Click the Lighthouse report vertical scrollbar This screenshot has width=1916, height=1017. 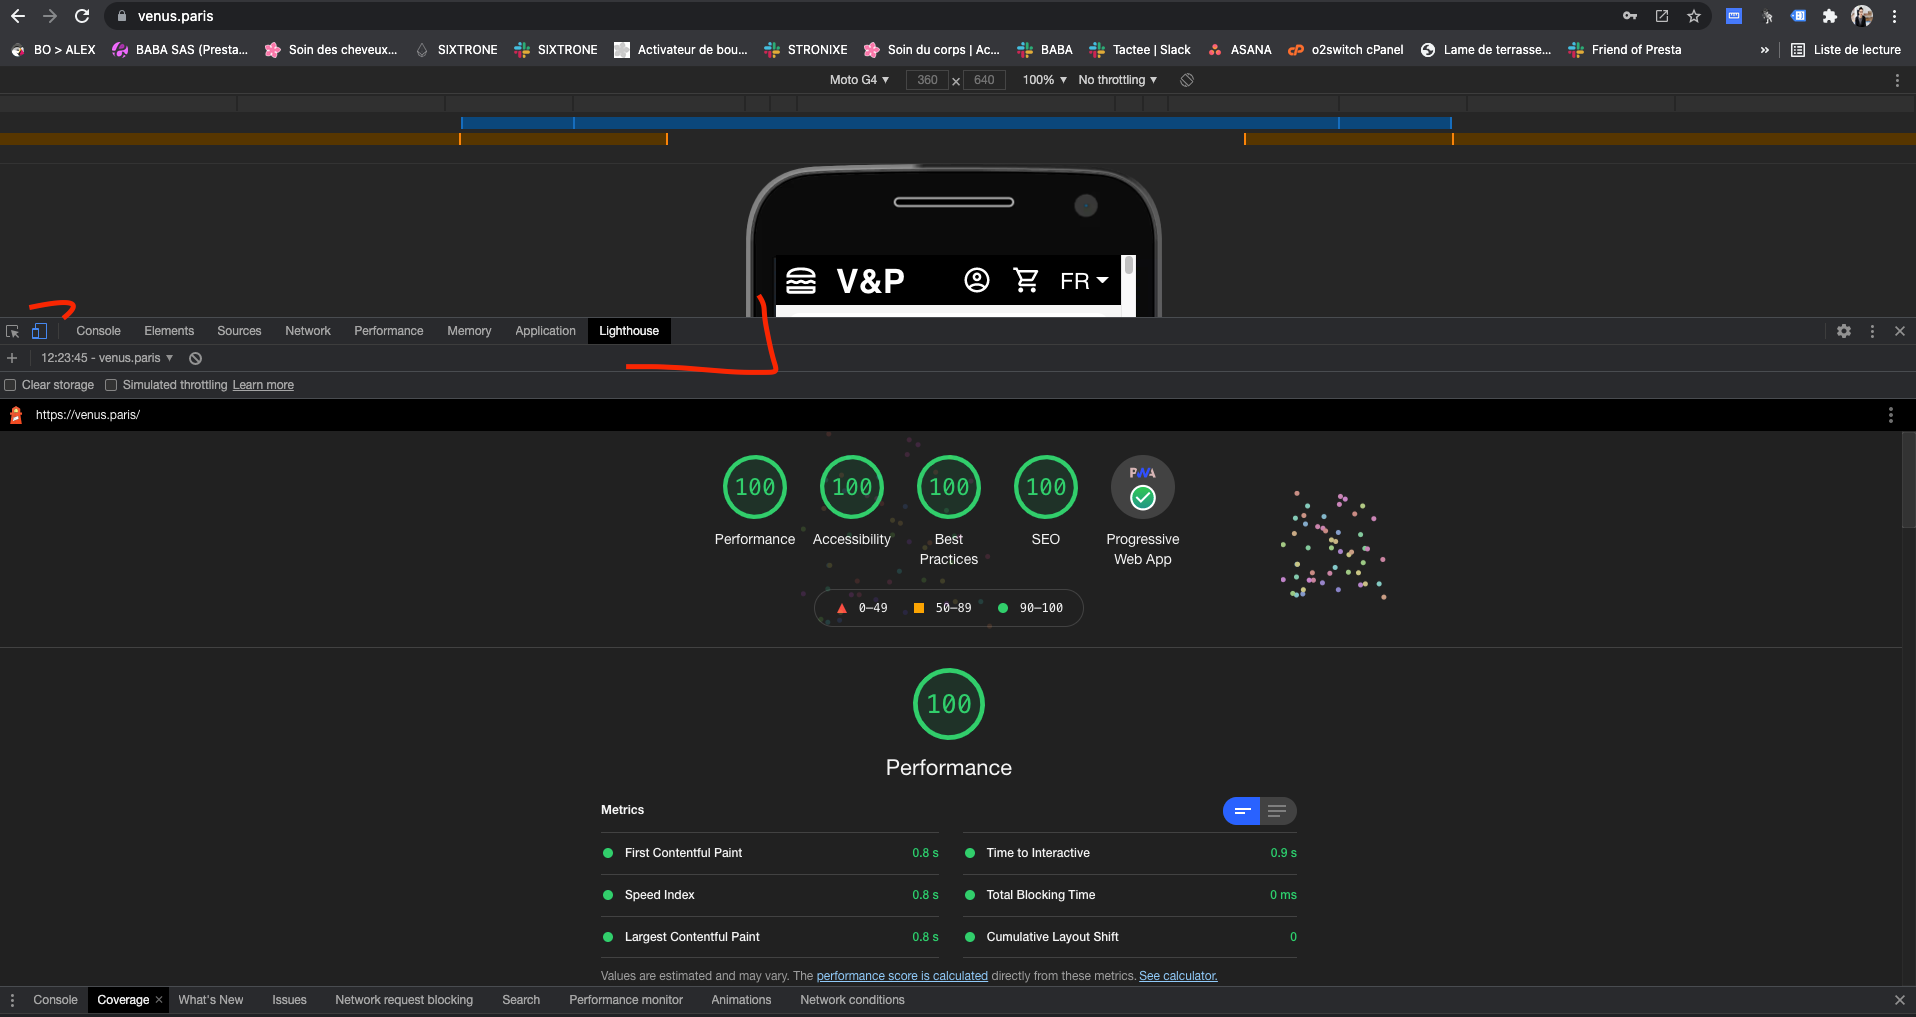click(x=1908, y=480)
